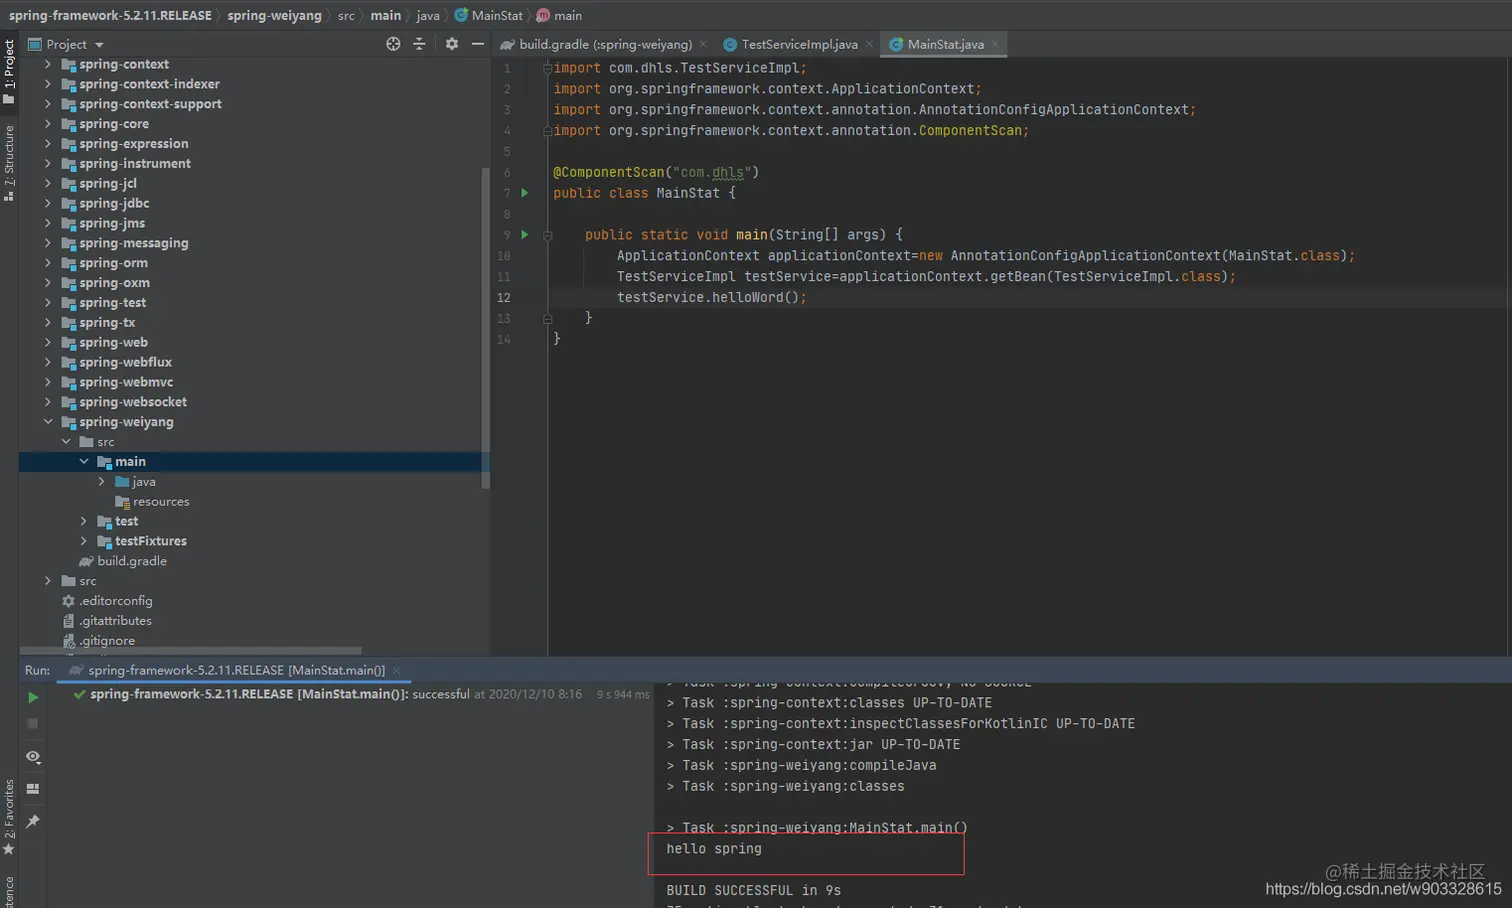This screenshot has width=1512, height=908.
Task: Close the TestServiceImpl.java tab
Action: 869,44
